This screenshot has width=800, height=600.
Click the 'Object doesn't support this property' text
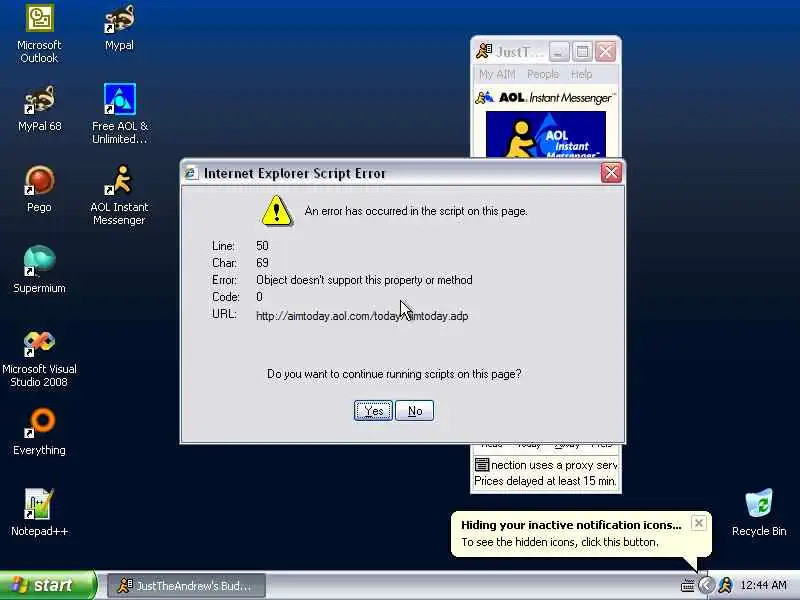click(x=364, y=280)
